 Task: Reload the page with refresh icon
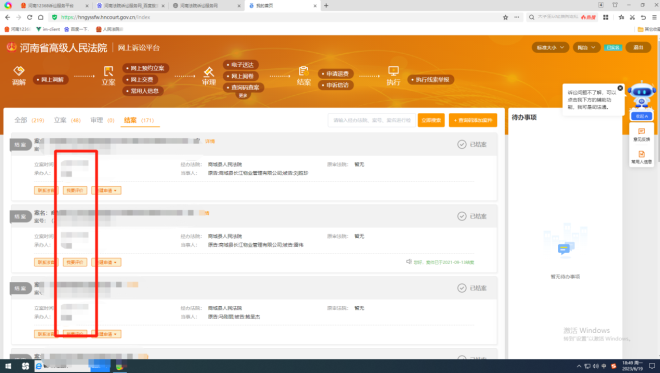29,17
